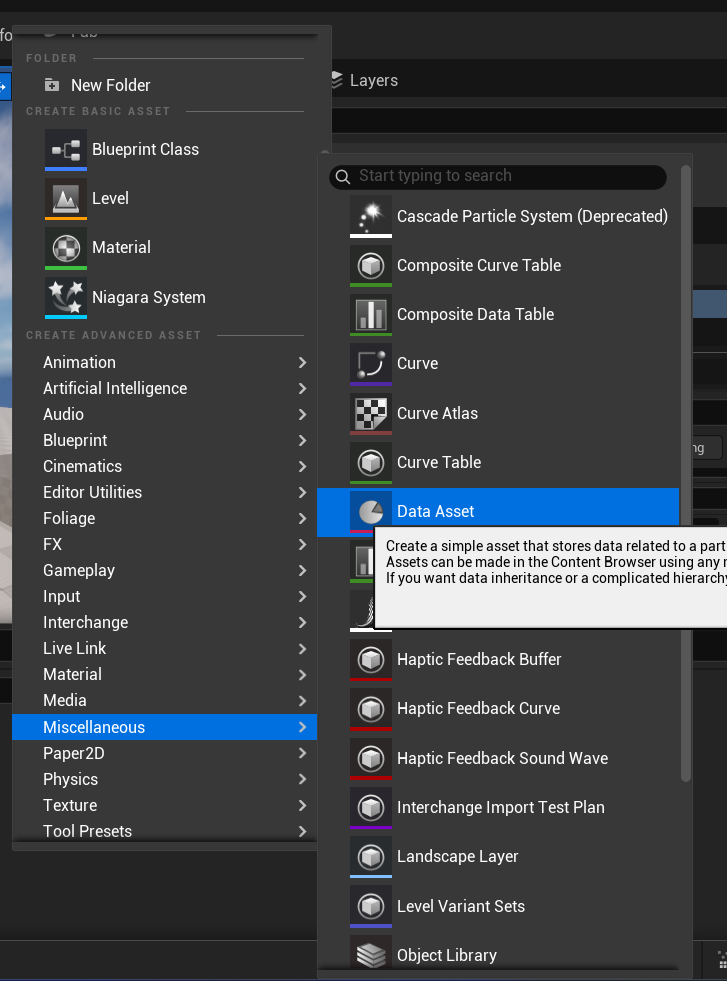Image resolution: width=727 pixels, height=981 pixels.
Task: Click the Blueprint Class icon
Action: 66,150
